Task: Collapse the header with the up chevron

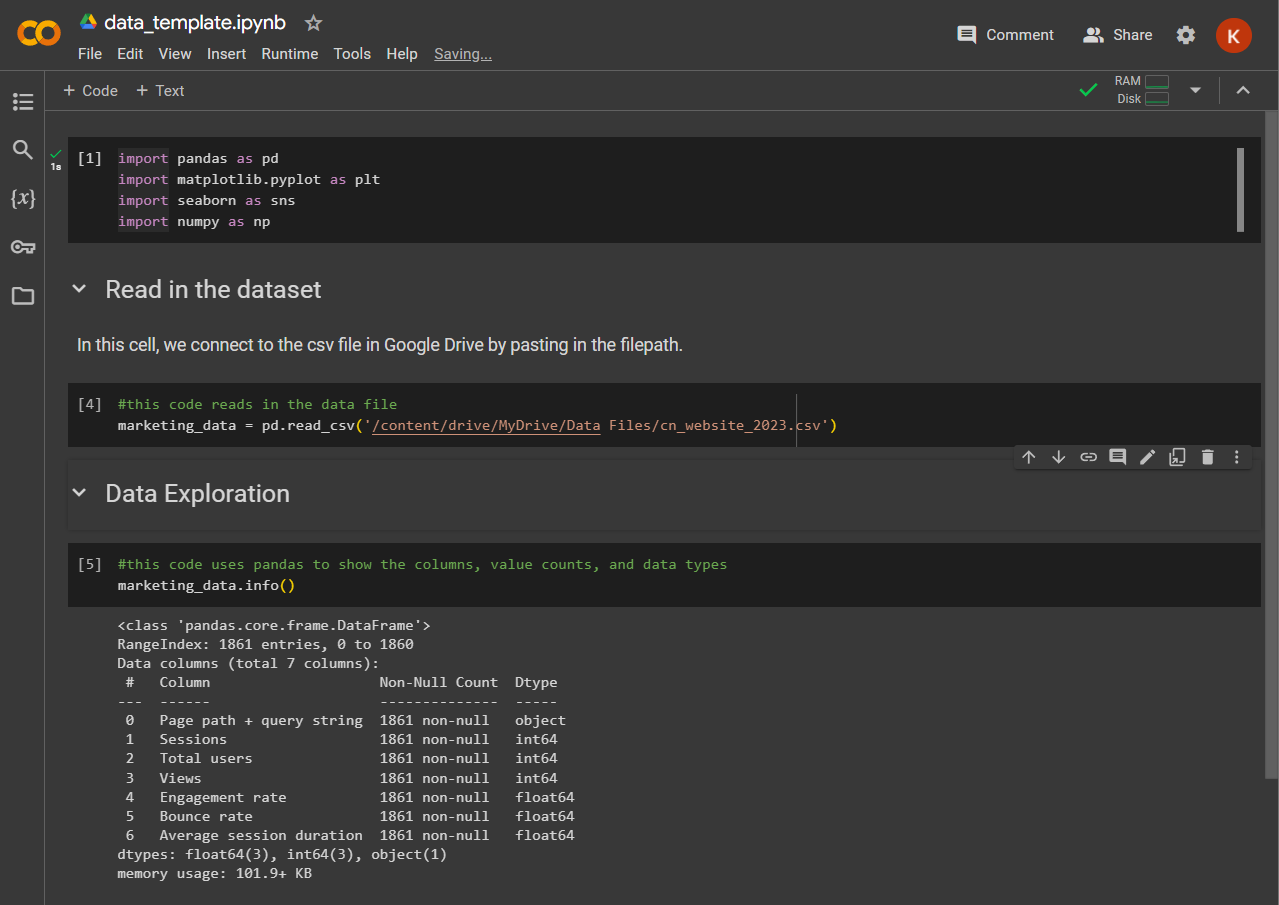Action: [x=1243, y=90]
